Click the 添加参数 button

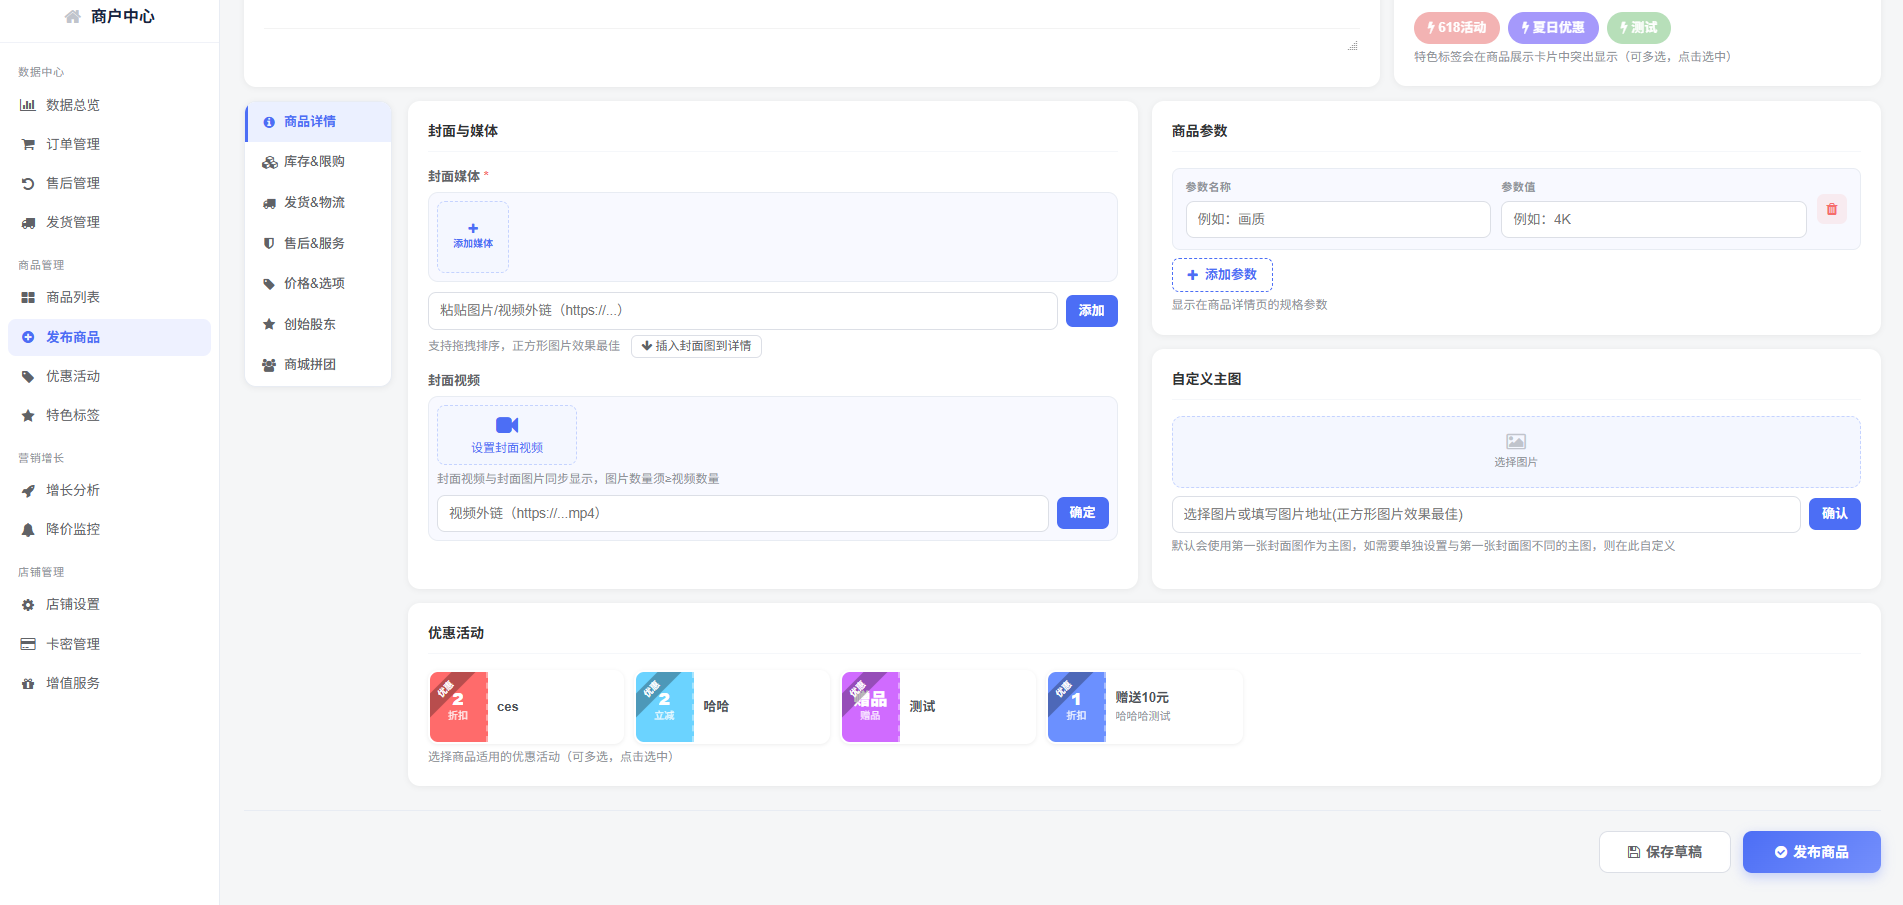point(1222,275)
